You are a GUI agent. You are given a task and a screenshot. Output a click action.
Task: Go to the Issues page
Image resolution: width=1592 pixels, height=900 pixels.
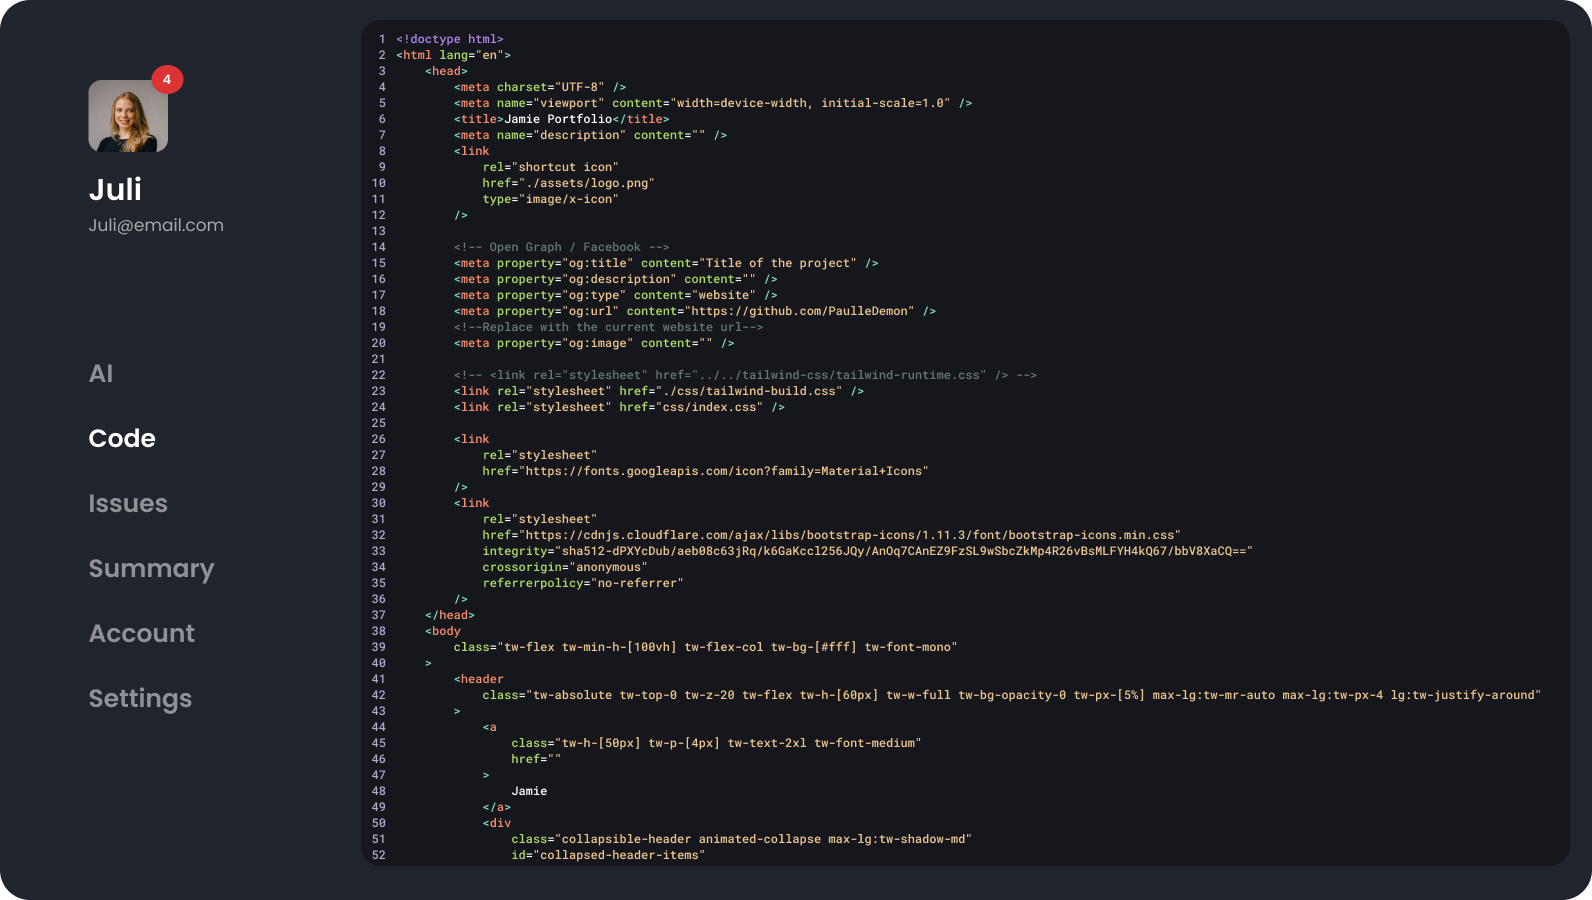point(128,504)
